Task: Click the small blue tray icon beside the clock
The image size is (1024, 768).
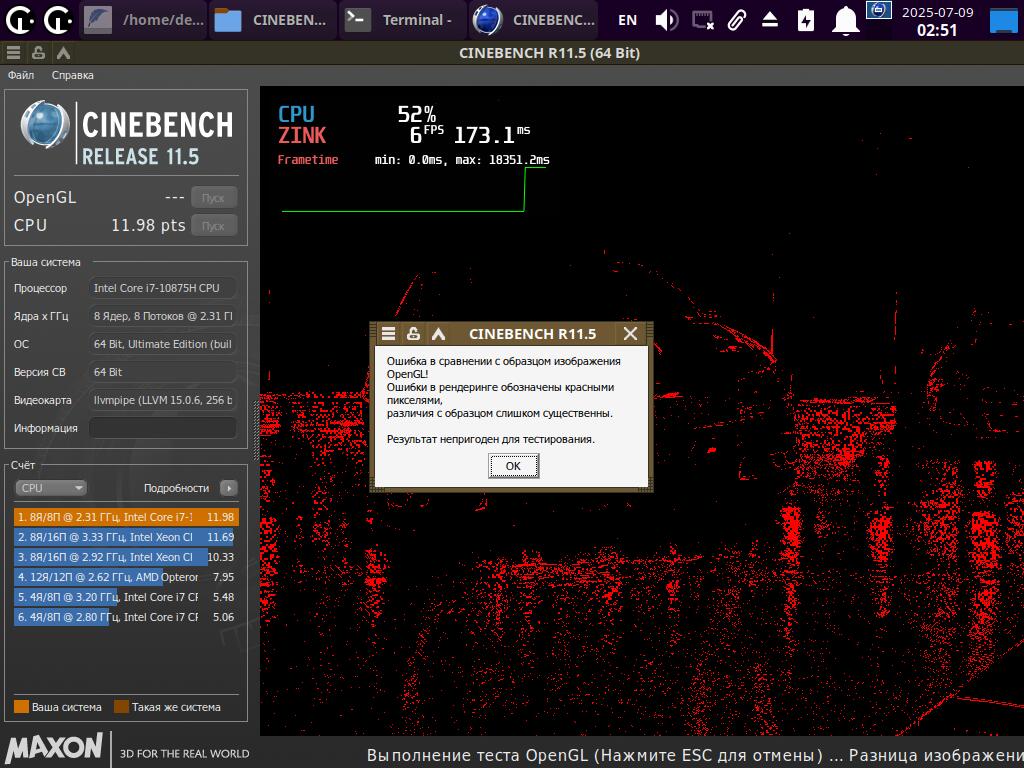Action: pos(878,10)
